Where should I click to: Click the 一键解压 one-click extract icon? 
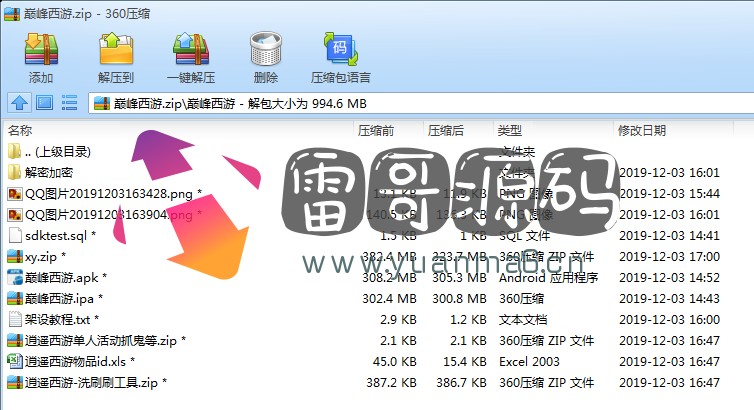coord(191,49)
